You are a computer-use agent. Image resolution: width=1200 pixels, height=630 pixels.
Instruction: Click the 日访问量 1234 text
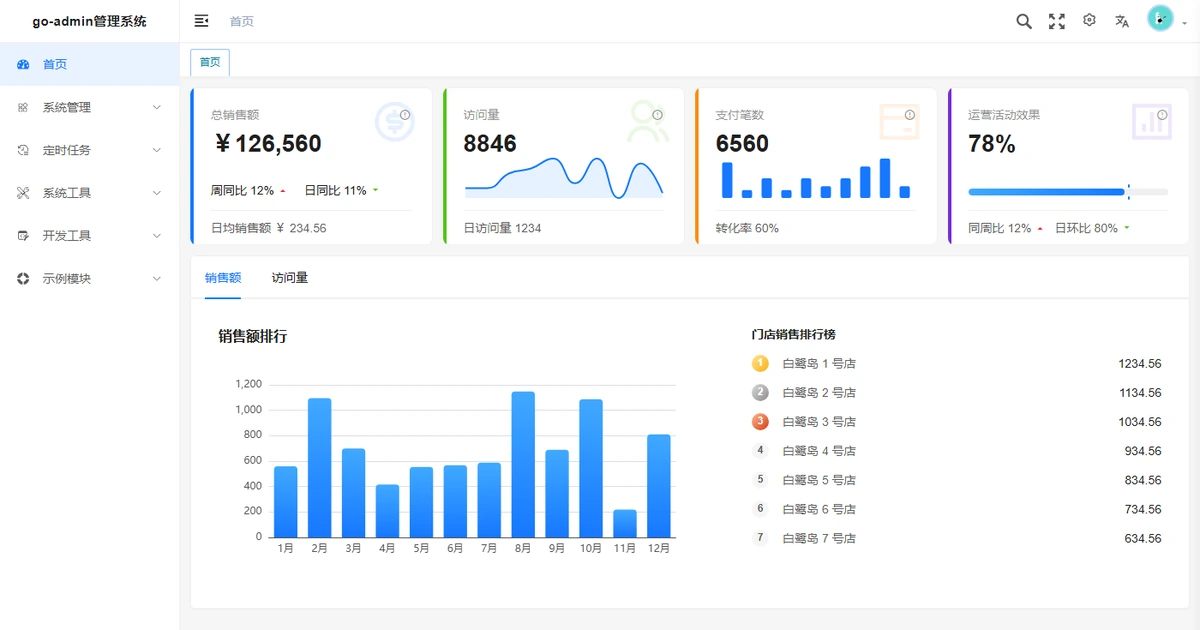[502, 228]
